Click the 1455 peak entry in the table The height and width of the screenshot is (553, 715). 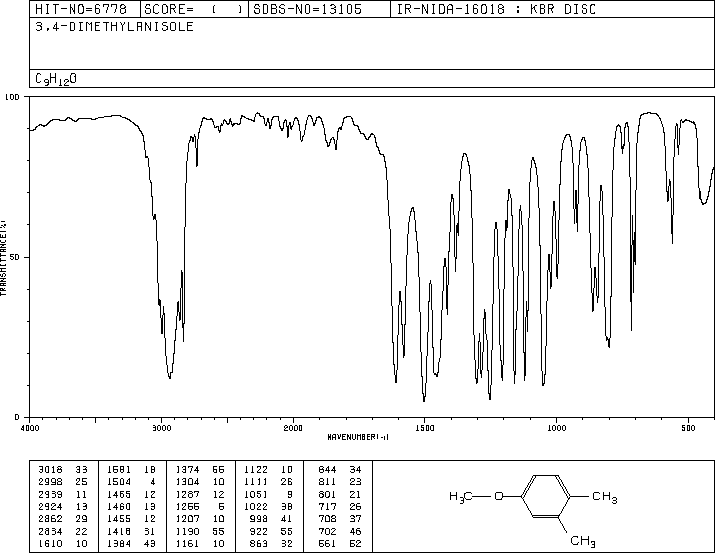(x=131, y=519)
